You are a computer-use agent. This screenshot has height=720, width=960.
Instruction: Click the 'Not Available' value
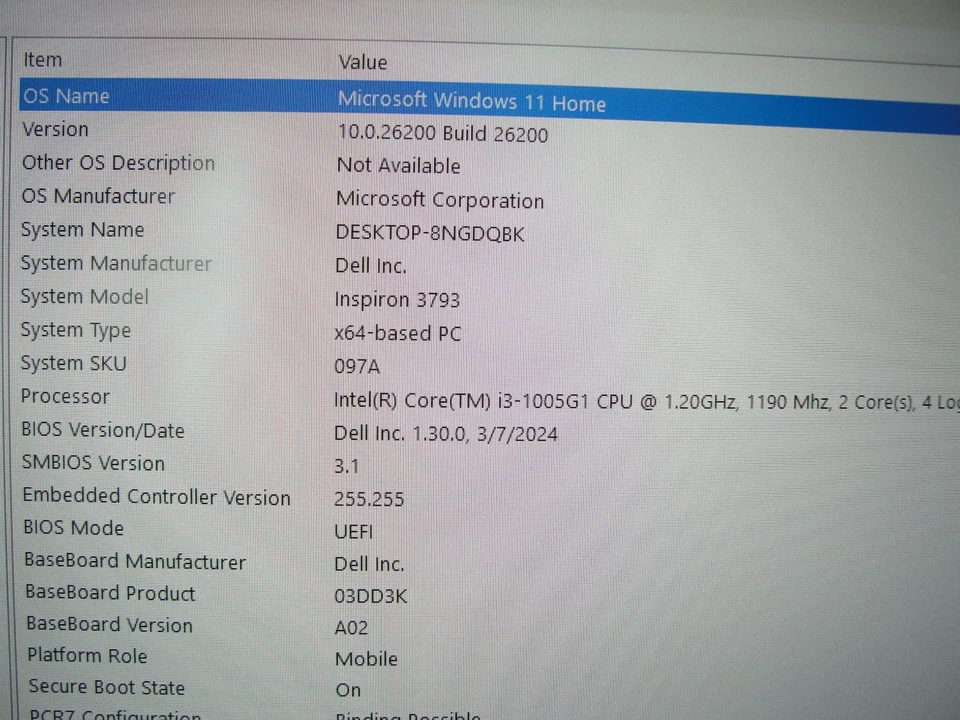tap(399, 165)
